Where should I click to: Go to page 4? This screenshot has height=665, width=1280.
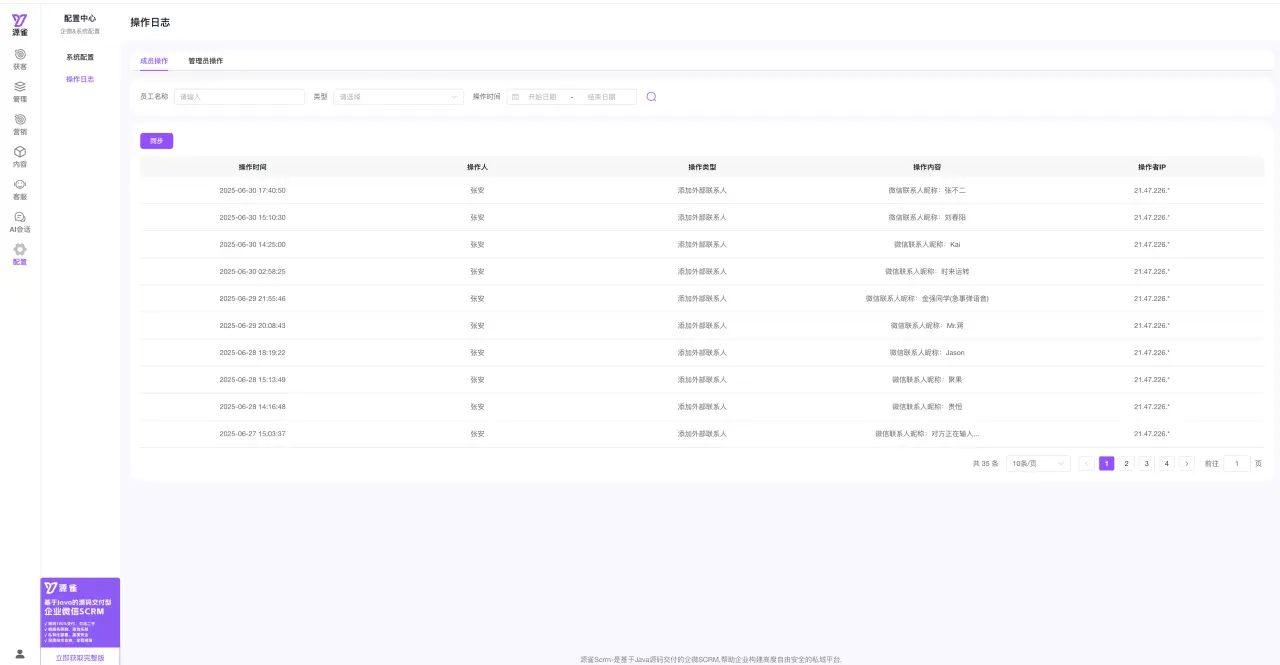point(1167,464)
